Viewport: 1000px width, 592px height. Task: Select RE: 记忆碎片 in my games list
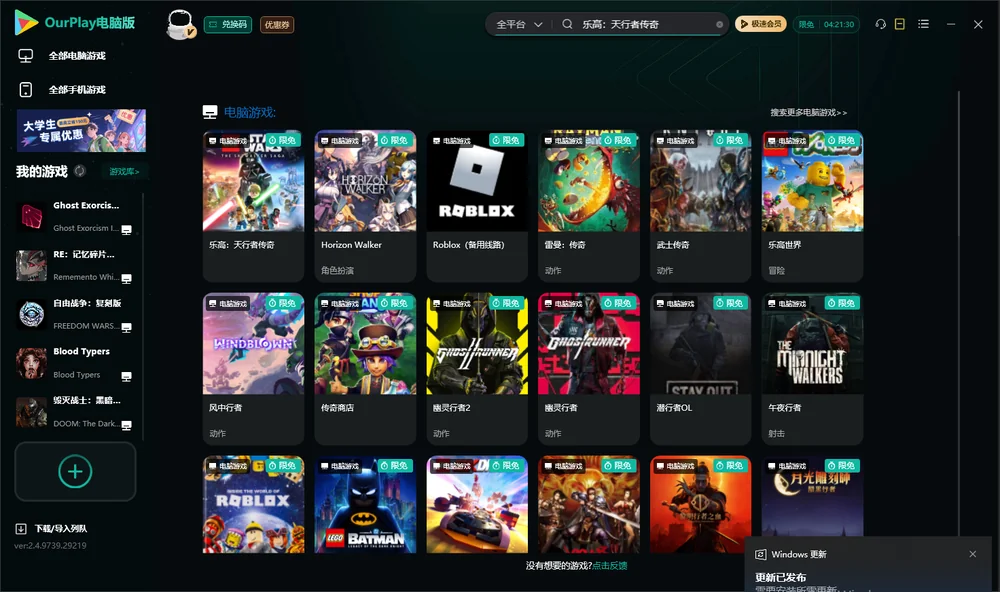pyautogui.click(x=75, y=265)
